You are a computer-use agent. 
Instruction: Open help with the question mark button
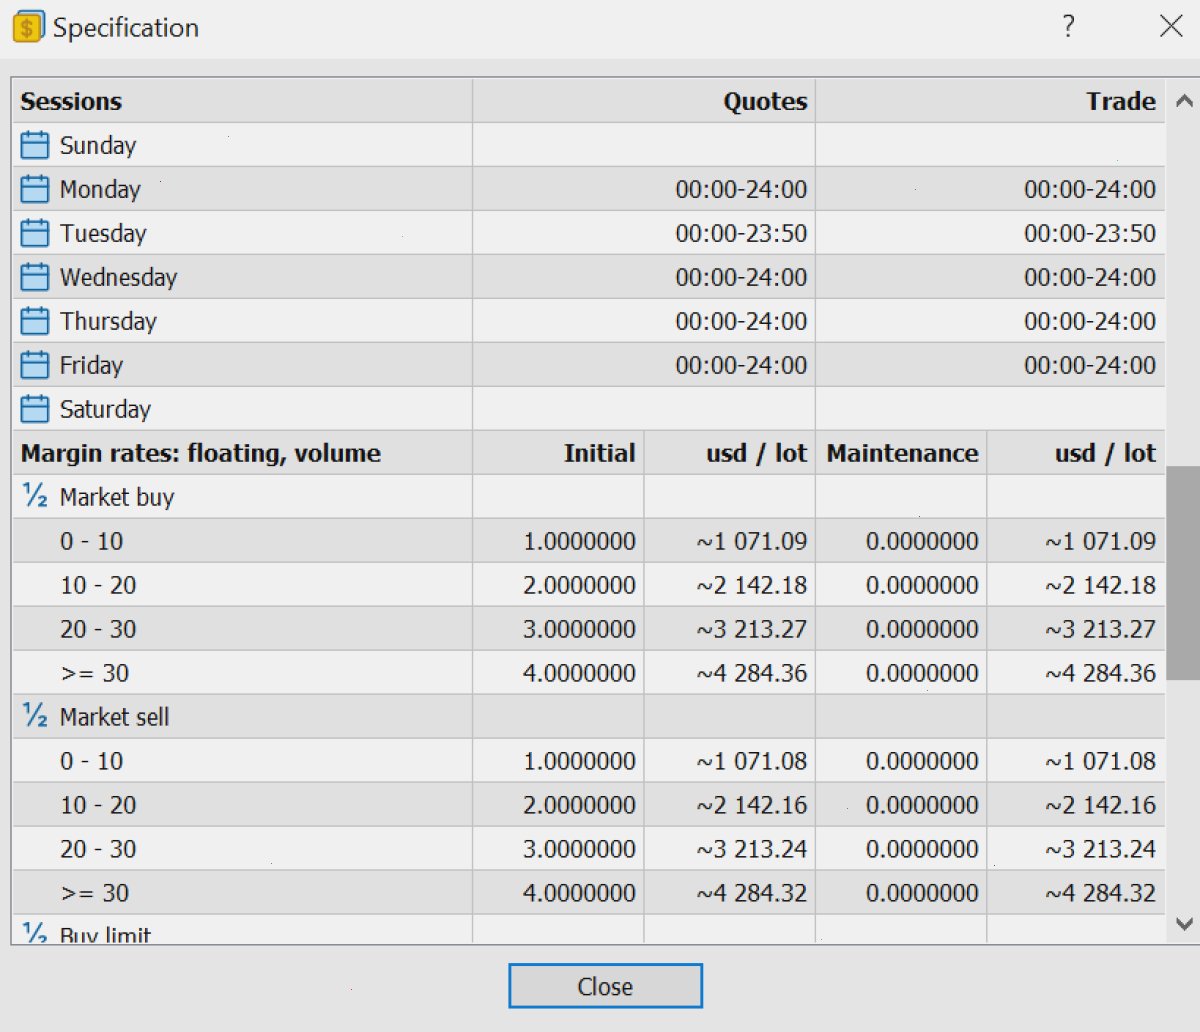click(x=1069, y=26)
